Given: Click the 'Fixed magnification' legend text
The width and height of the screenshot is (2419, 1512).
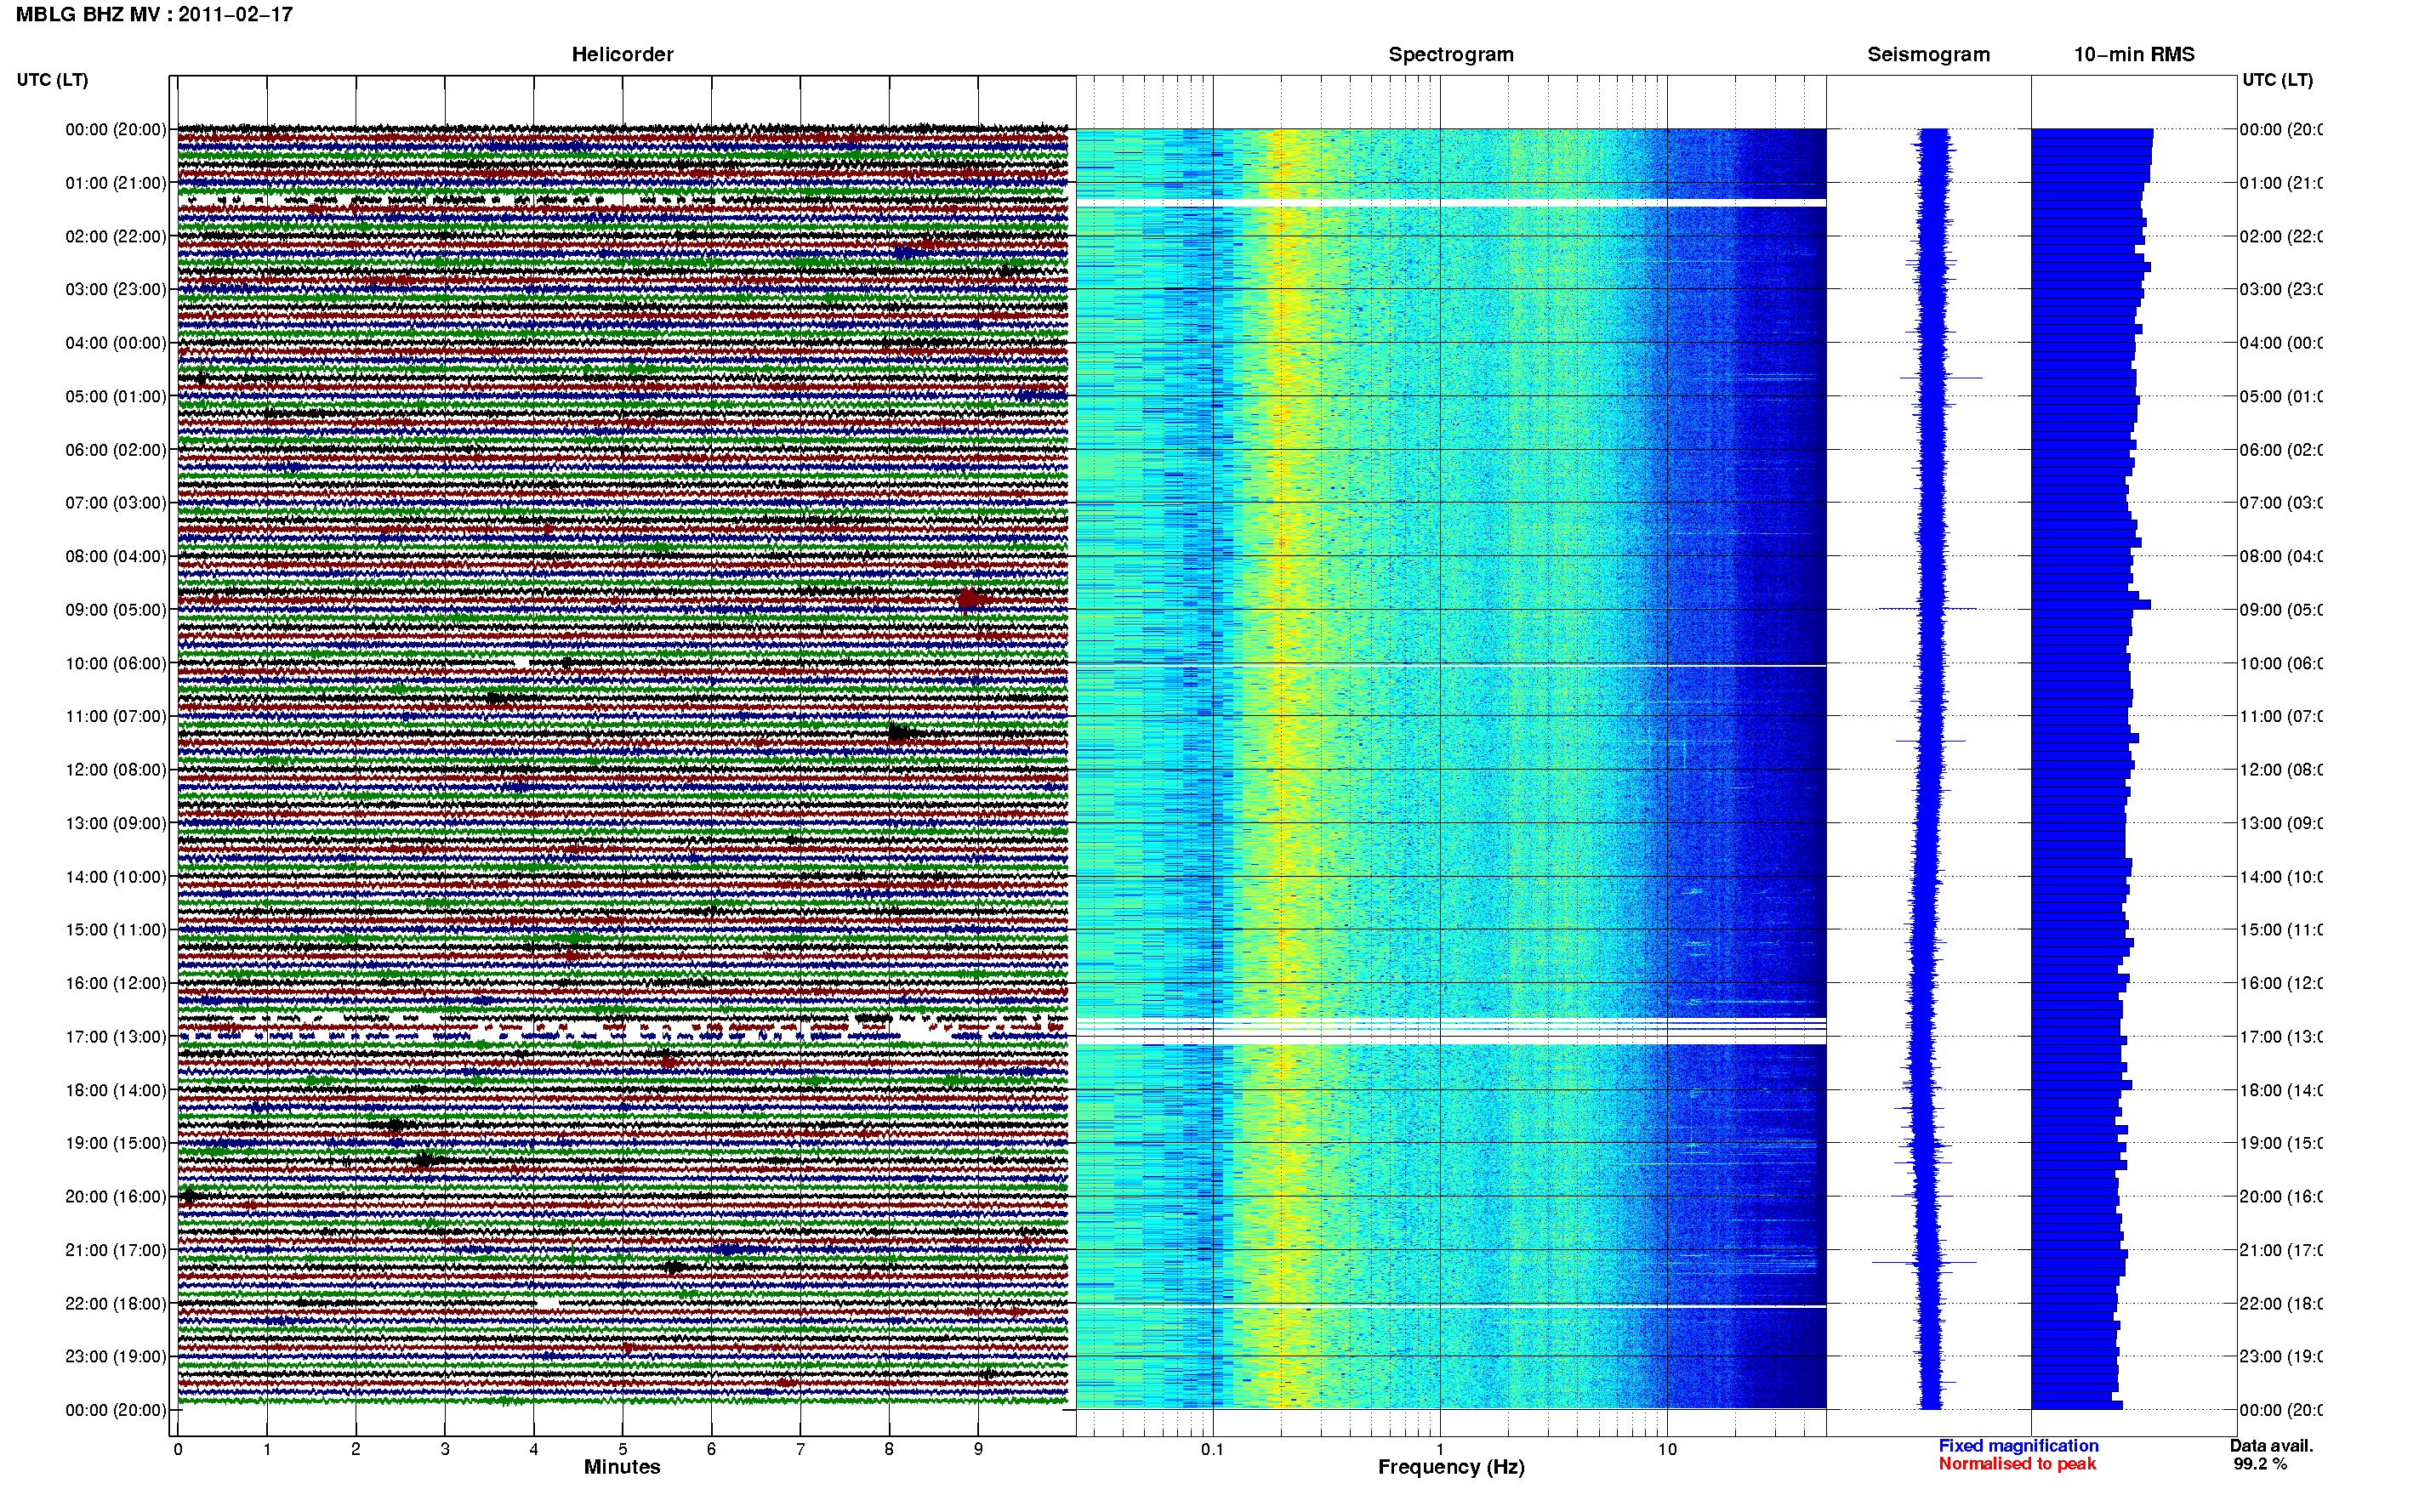Looking at the screenshot, I should click(2018, 1446).
